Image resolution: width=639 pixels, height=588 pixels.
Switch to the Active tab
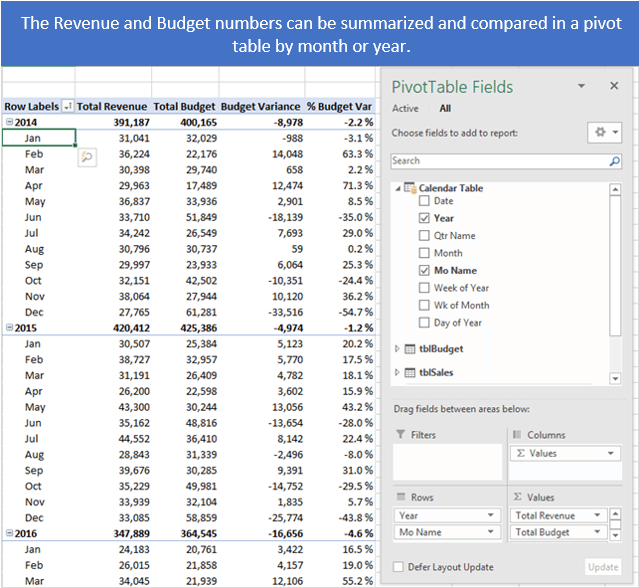coord(405,108)
